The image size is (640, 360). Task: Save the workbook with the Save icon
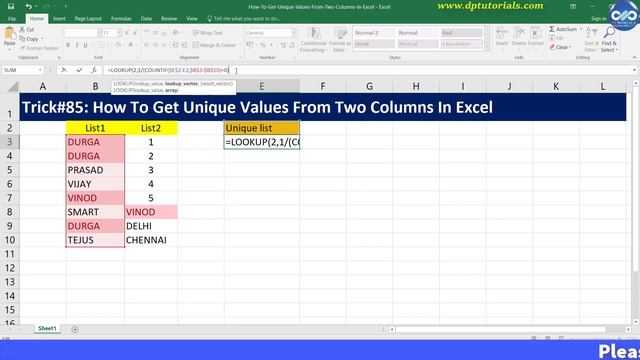coord(11,7)
